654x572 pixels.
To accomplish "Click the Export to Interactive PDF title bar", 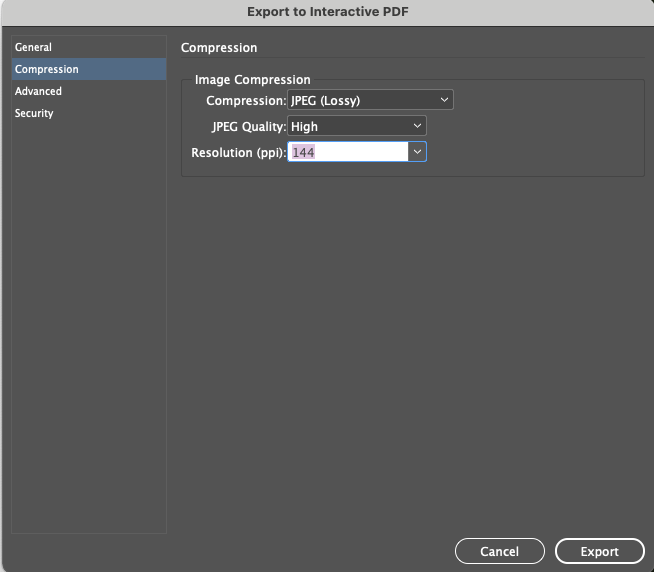I will 326,11.
